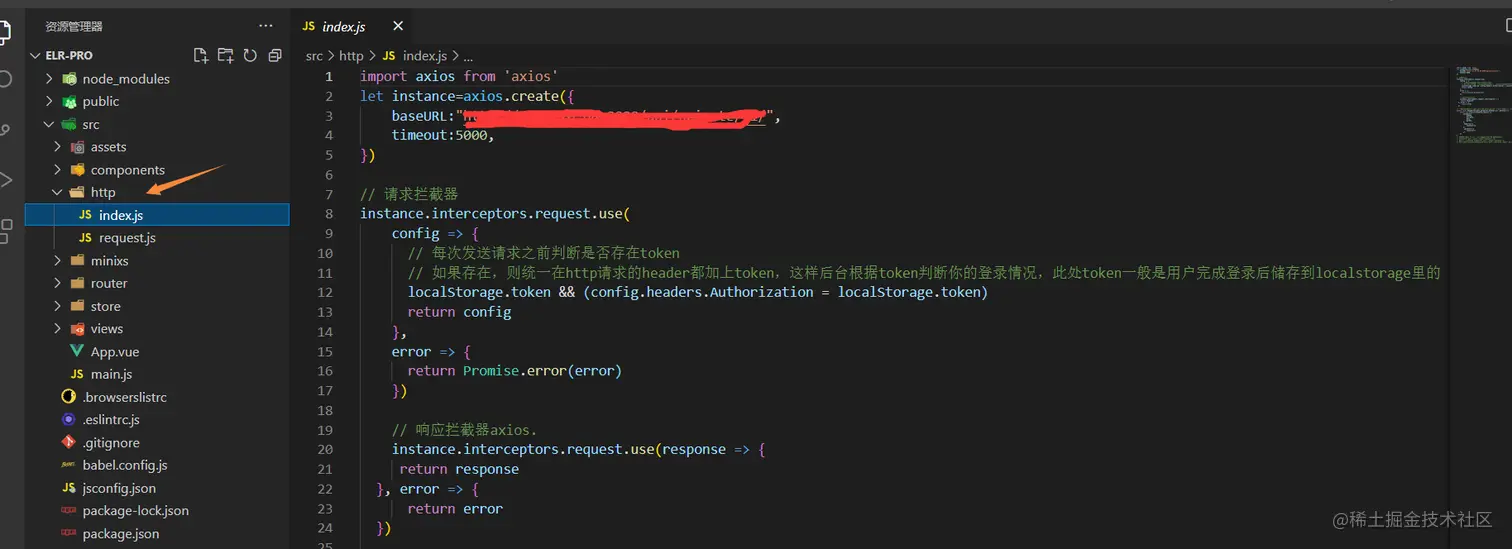
Task: Select index.js in the http folder
Action: [157, 215]
